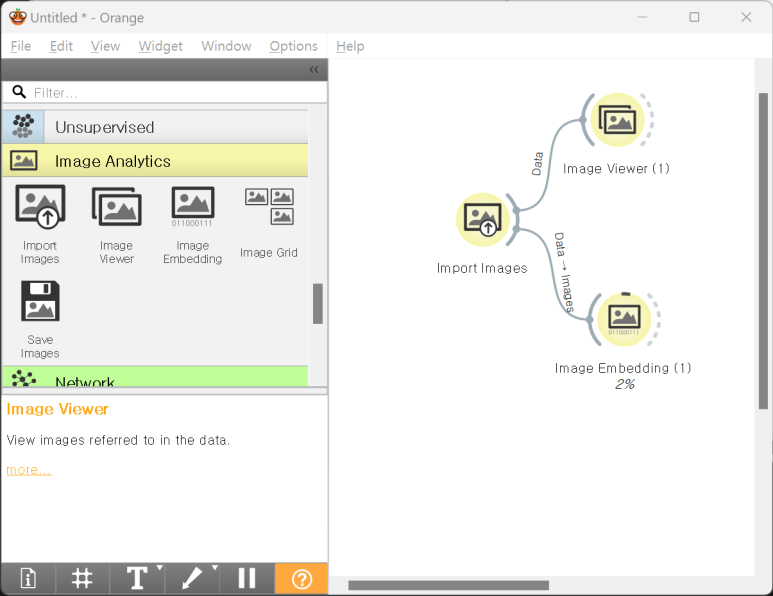Close the Orange window
This screenshot has height=596, width=773.
tap(746, 17)
